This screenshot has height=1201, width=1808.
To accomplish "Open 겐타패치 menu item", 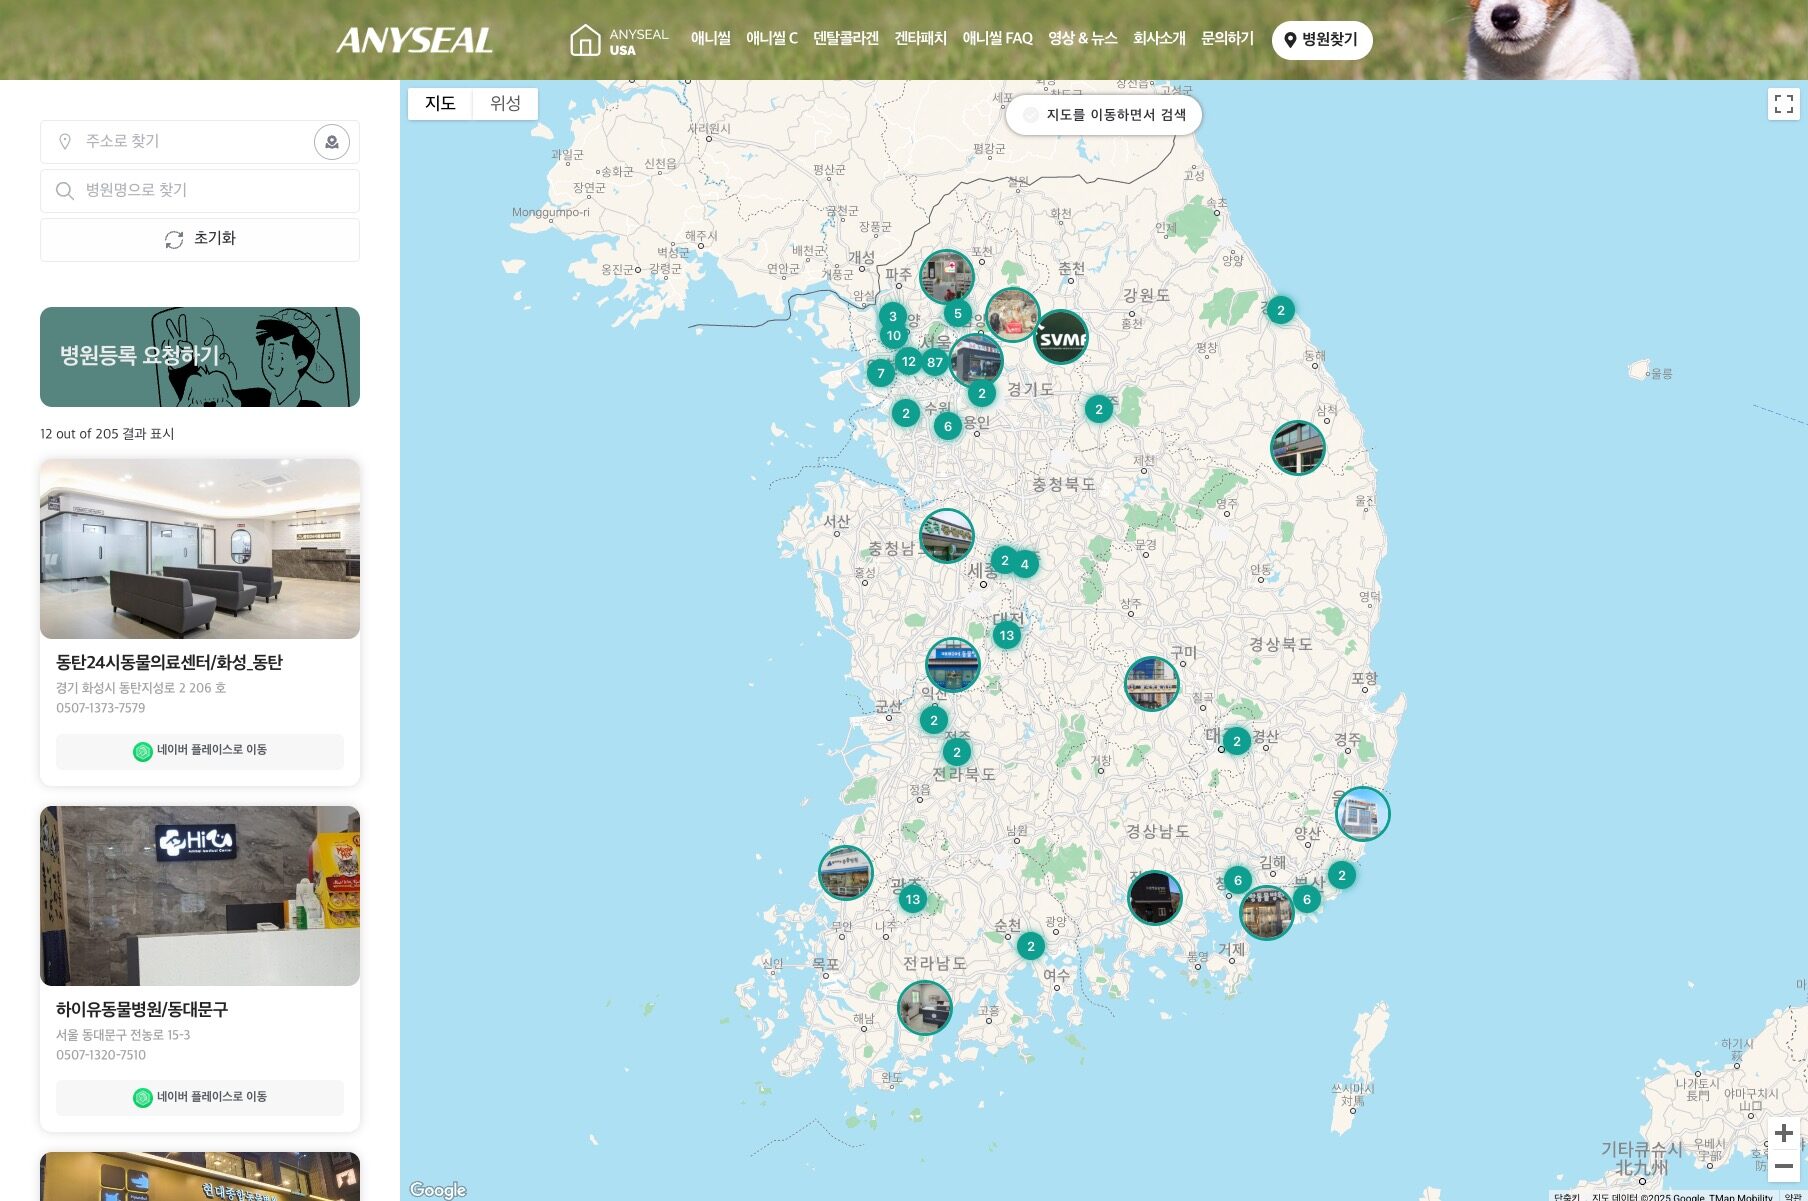I will click(920, 39).
